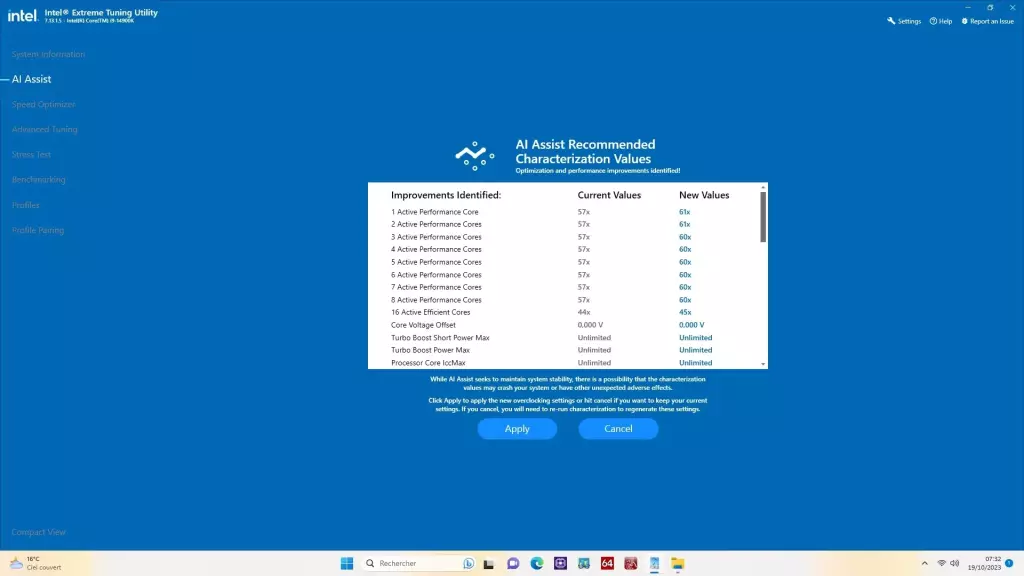Viewport: 1024px width, 576px height.
Task: Select AI Assist in the sidebar
Action: coord(31,79)
